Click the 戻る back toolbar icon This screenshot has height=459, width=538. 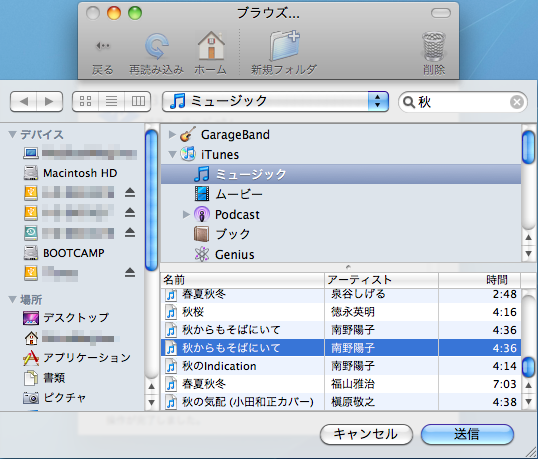point(102,45)
